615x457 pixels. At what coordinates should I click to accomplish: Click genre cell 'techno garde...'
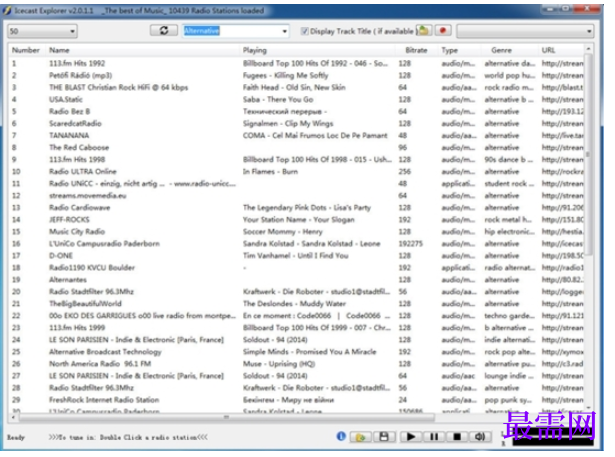coord(509,316)
